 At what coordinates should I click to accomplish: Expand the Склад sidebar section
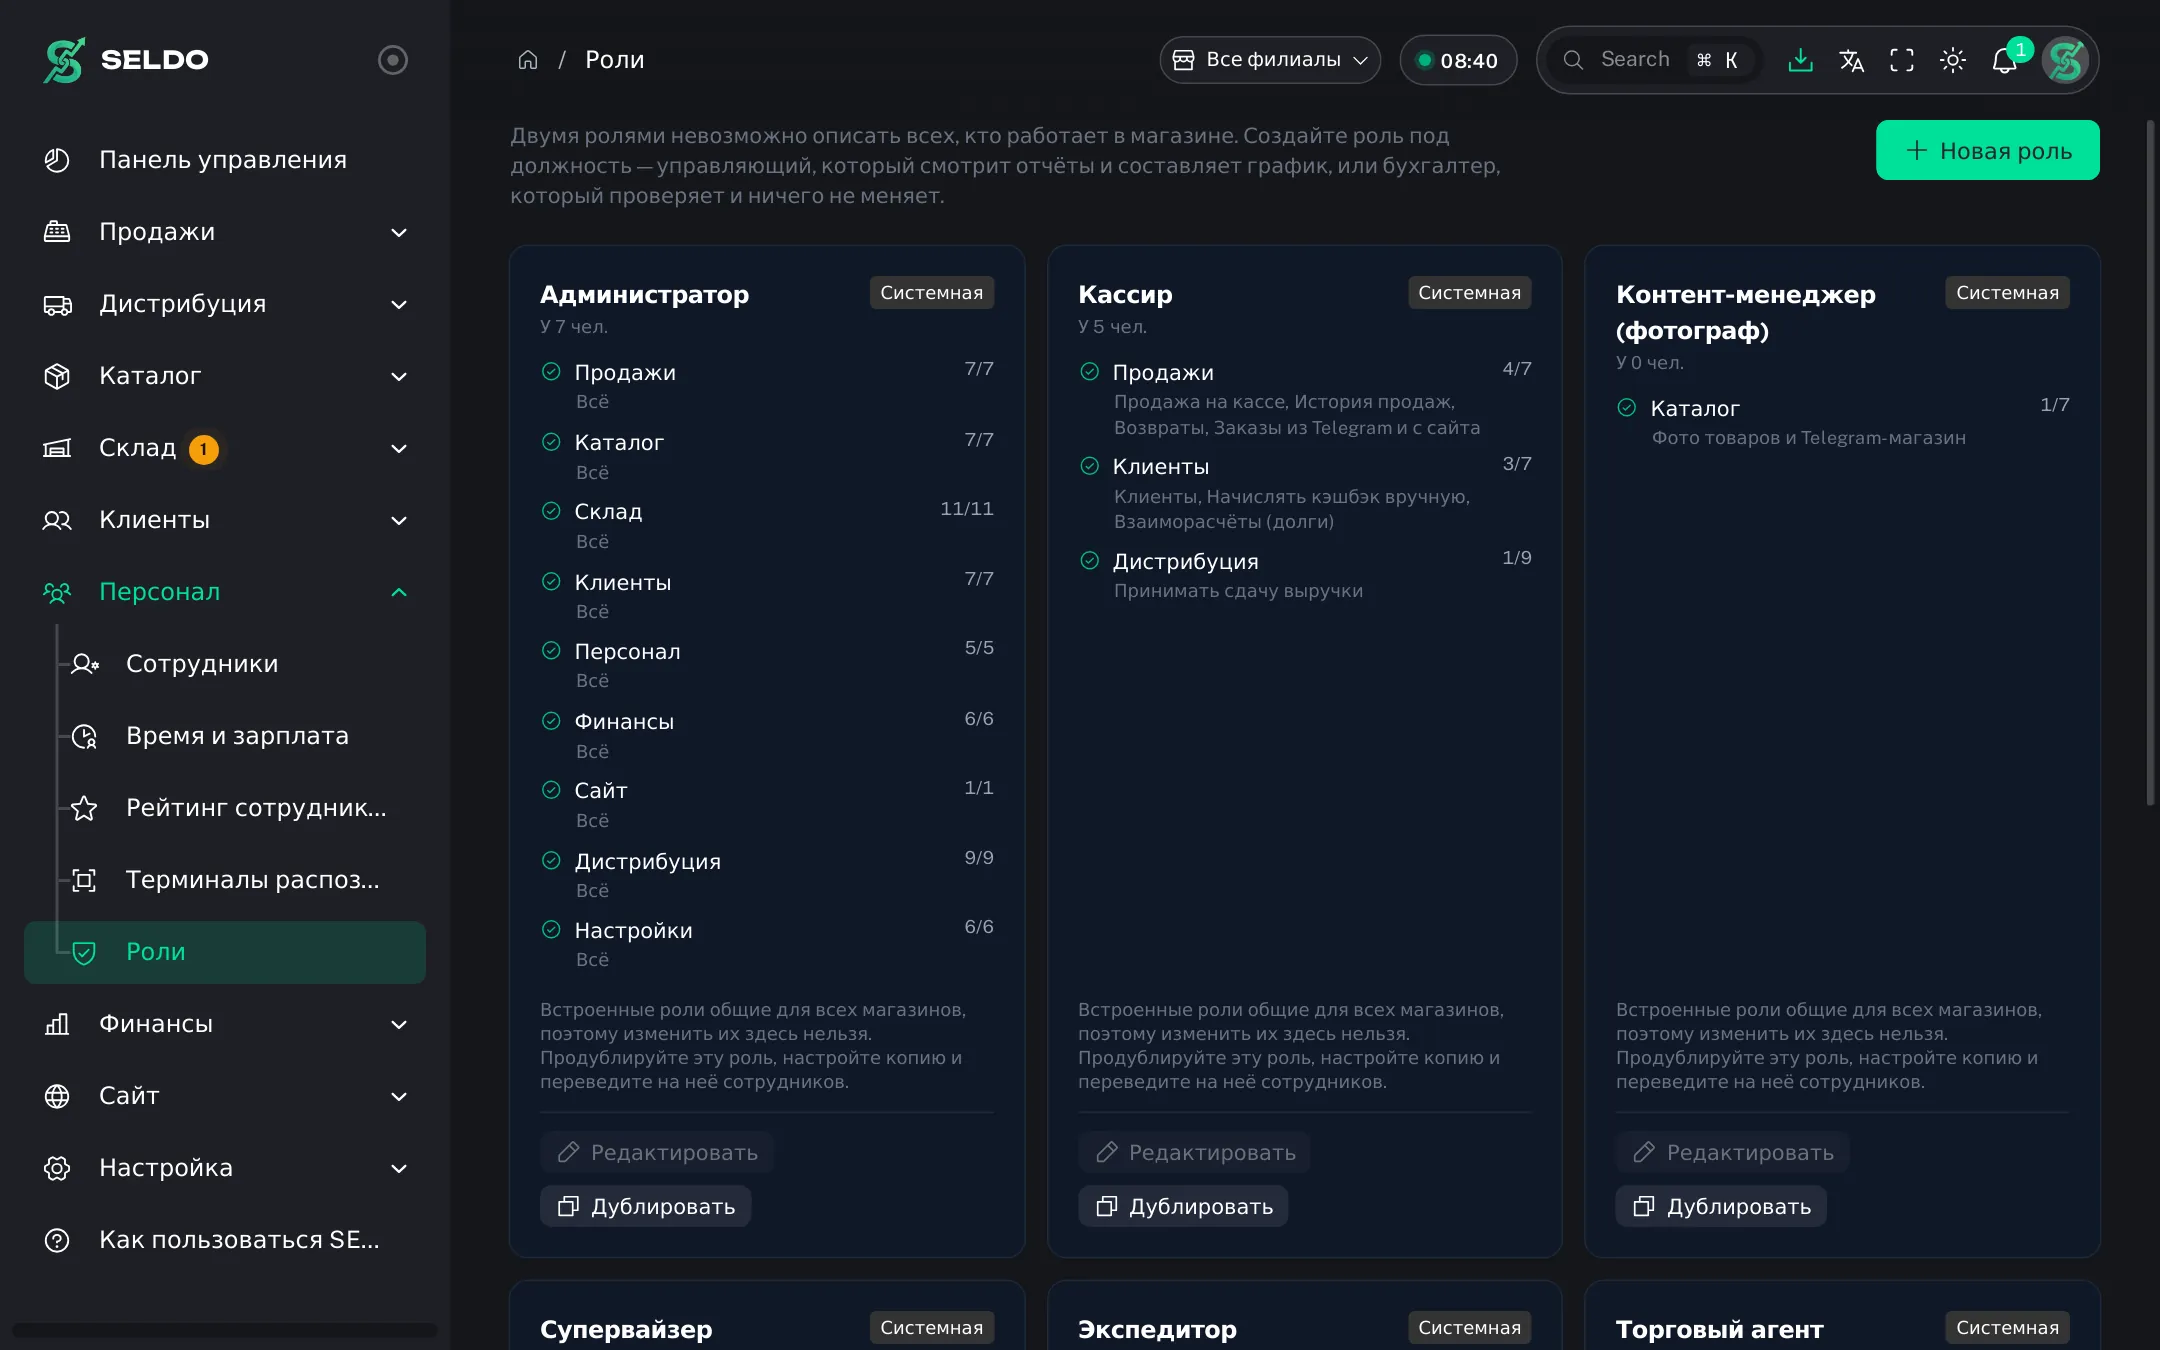[225, 448]
